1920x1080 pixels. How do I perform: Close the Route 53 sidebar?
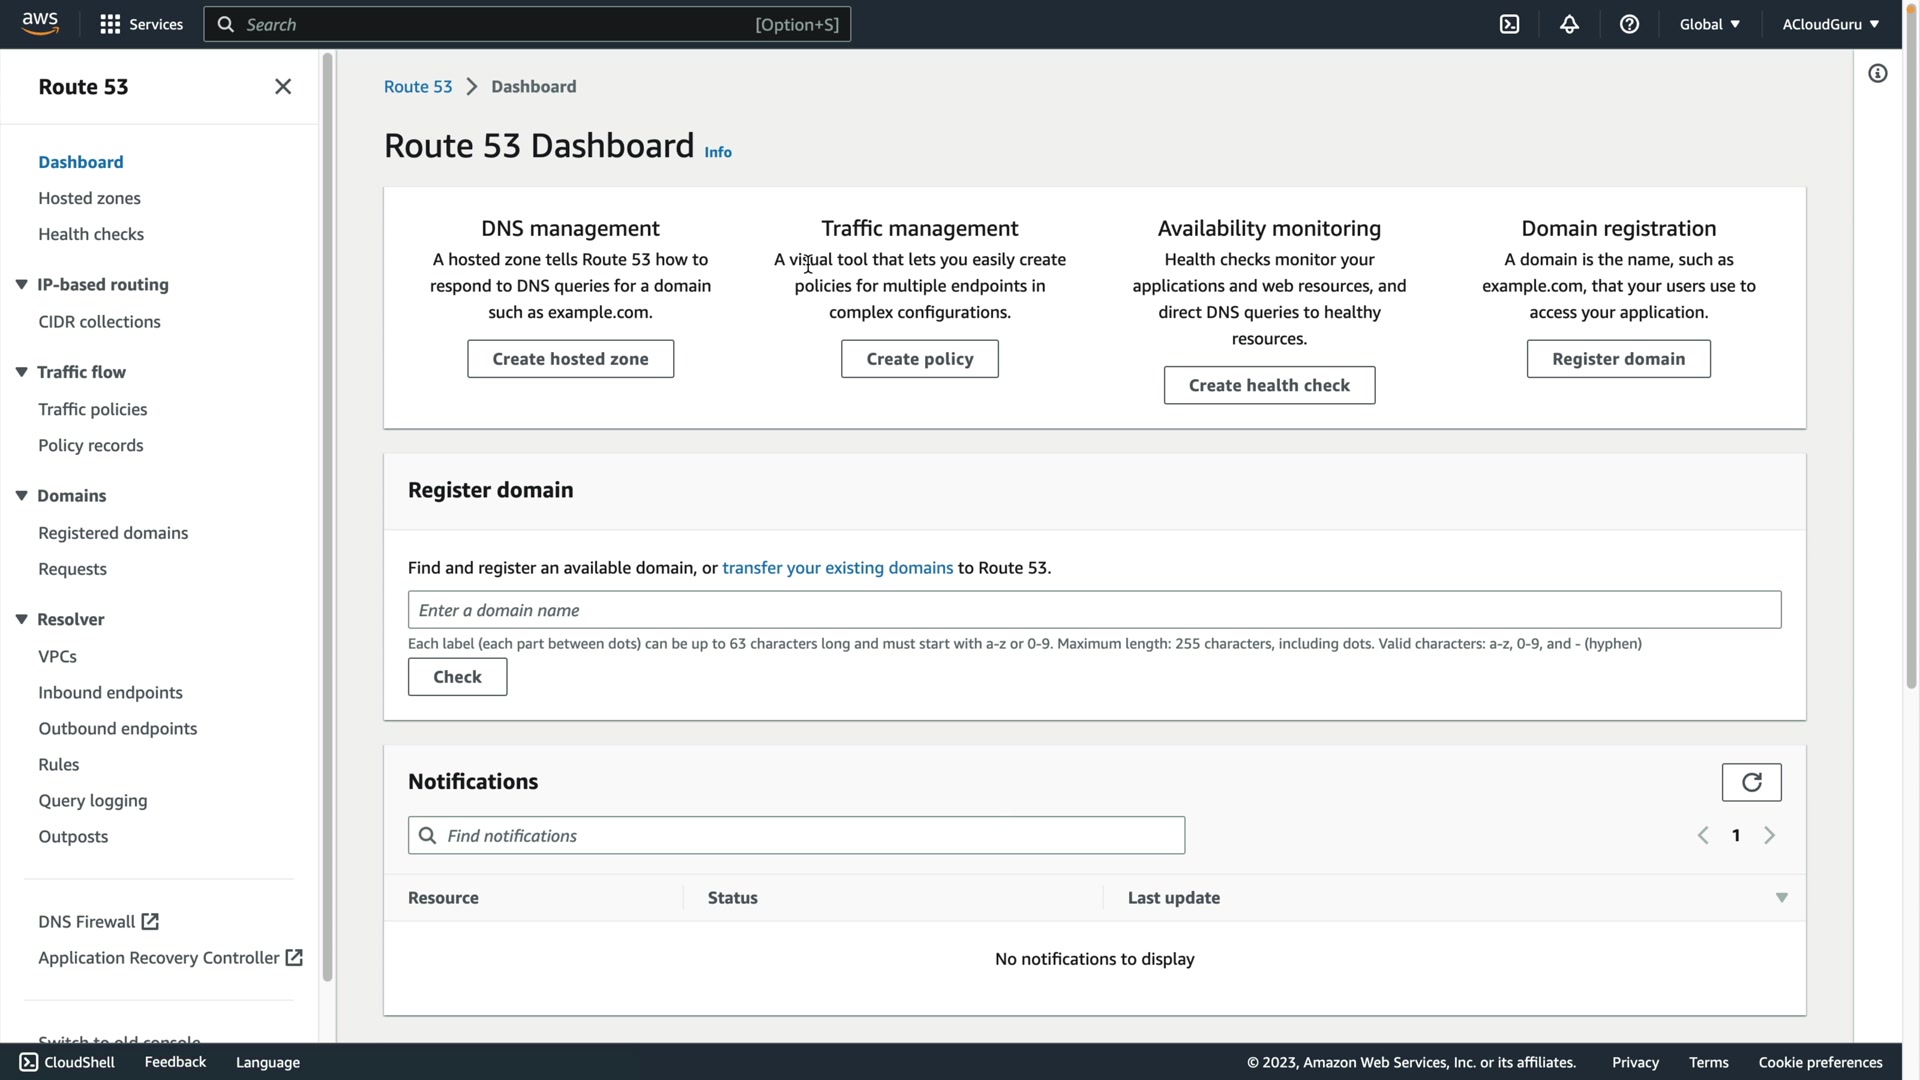pos(283,87)
